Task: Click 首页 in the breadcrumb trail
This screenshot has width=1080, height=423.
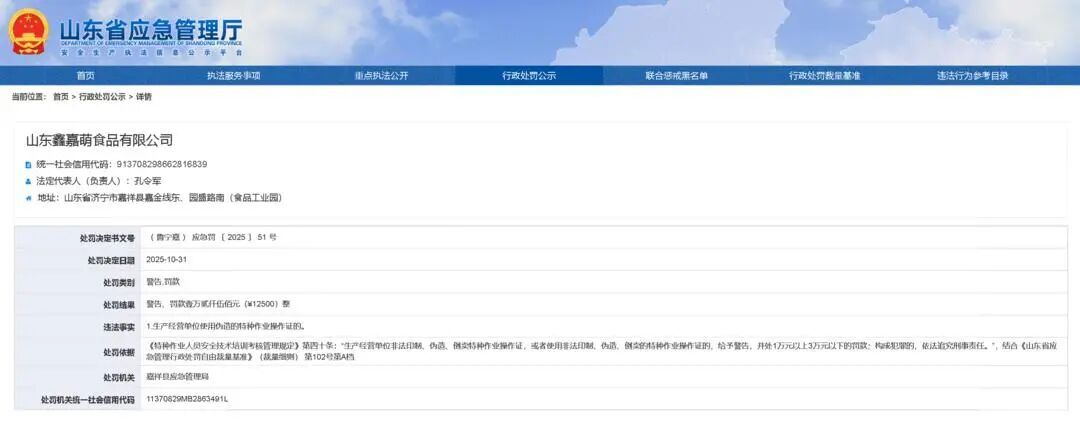Action: pyautogui.click(x=61, y=97)
